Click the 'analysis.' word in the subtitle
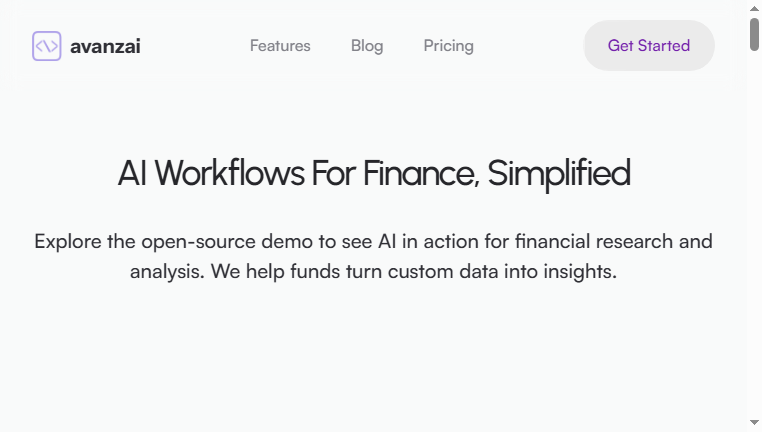This screenshot has width=762, height=432. (x=167, y=272)
